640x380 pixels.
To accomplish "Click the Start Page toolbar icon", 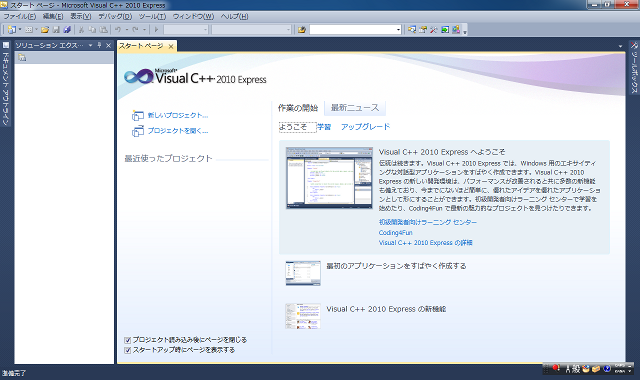I will coord(445,29).
